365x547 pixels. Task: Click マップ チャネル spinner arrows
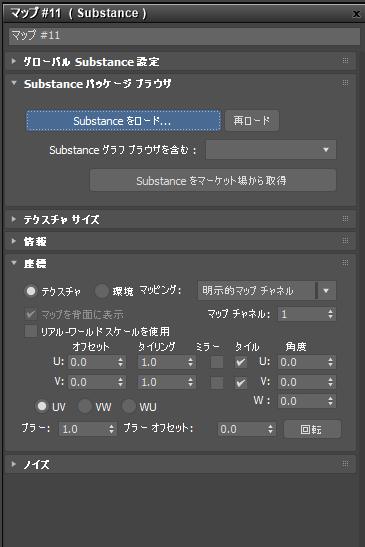click(330, 314)
